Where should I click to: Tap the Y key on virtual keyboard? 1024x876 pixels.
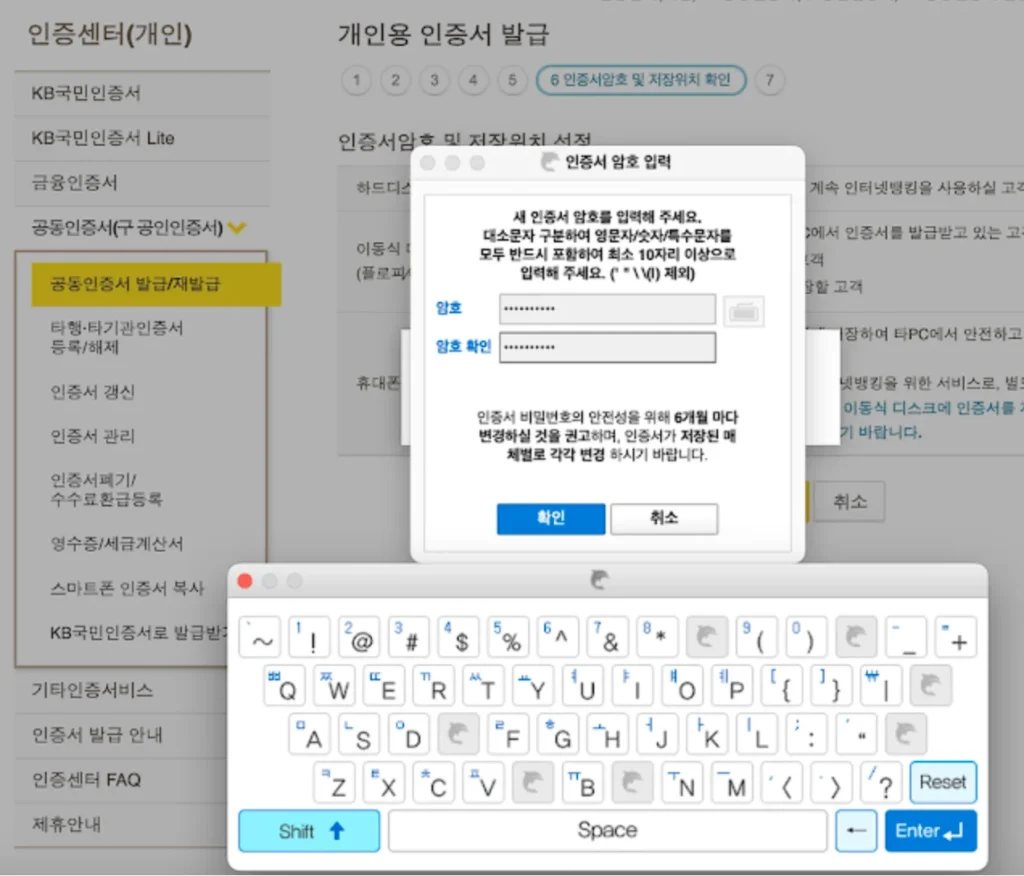(x=534, y=686)
